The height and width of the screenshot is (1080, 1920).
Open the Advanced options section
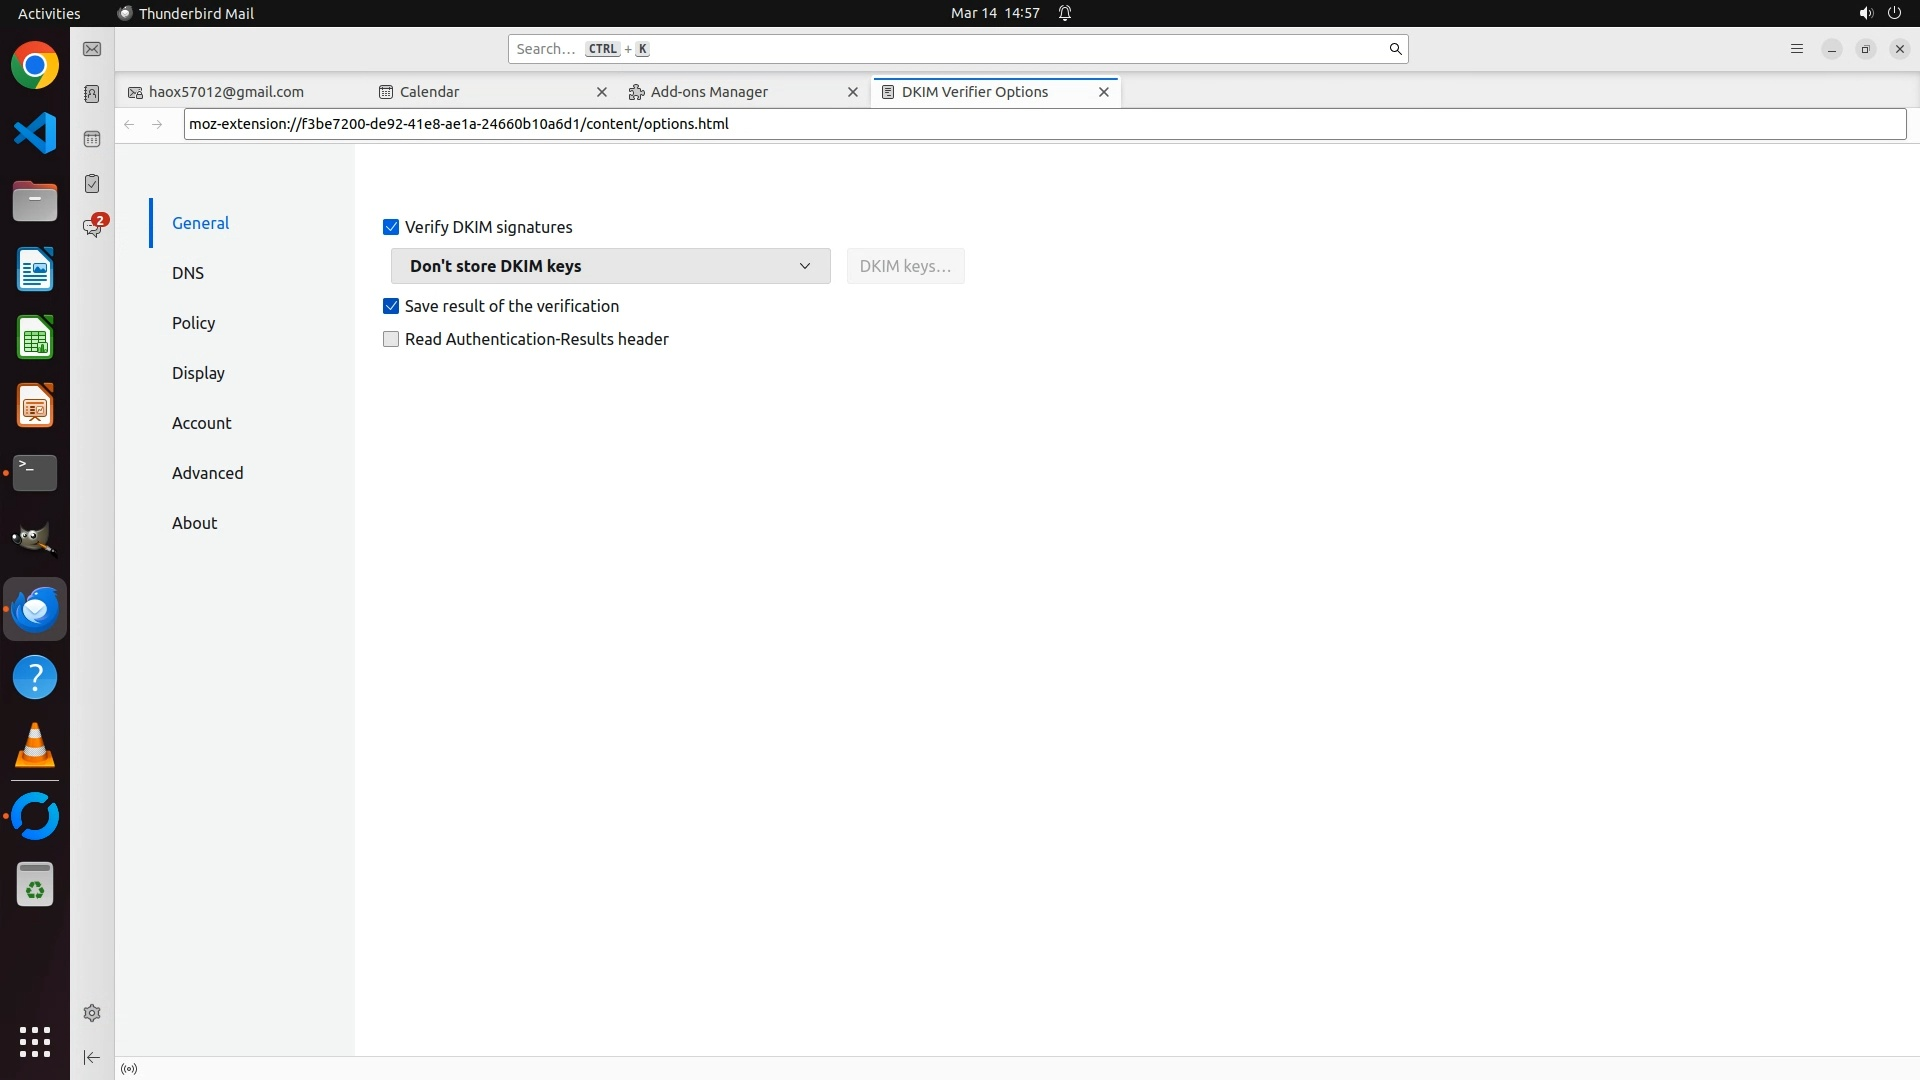[207, 473]
